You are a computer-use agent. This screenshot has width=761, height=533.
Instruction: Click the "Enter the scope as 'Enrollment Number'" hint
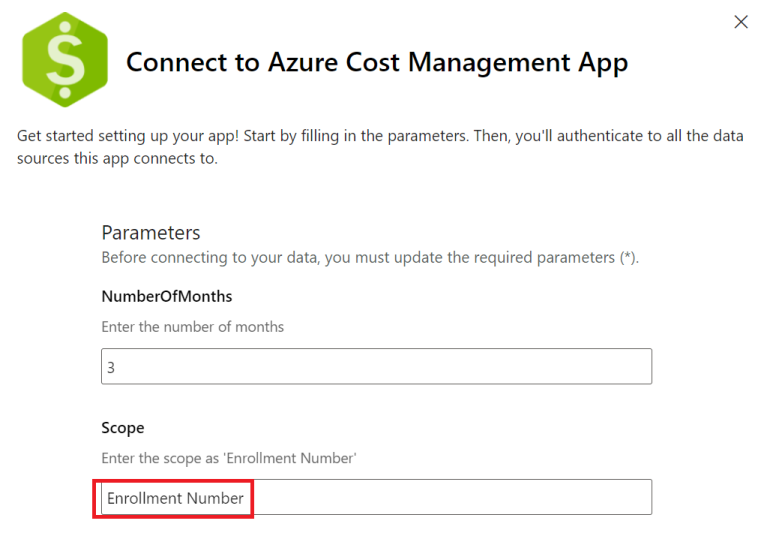[x=229, y=458]
